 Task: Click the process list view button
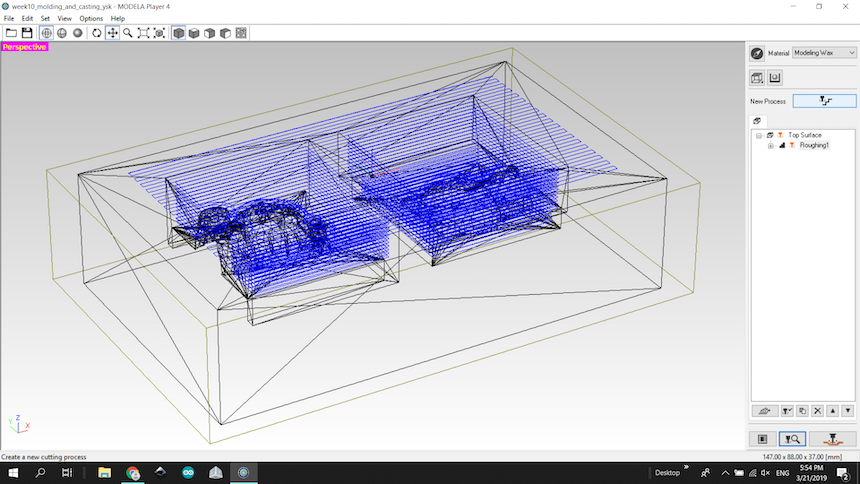(762, 439)
